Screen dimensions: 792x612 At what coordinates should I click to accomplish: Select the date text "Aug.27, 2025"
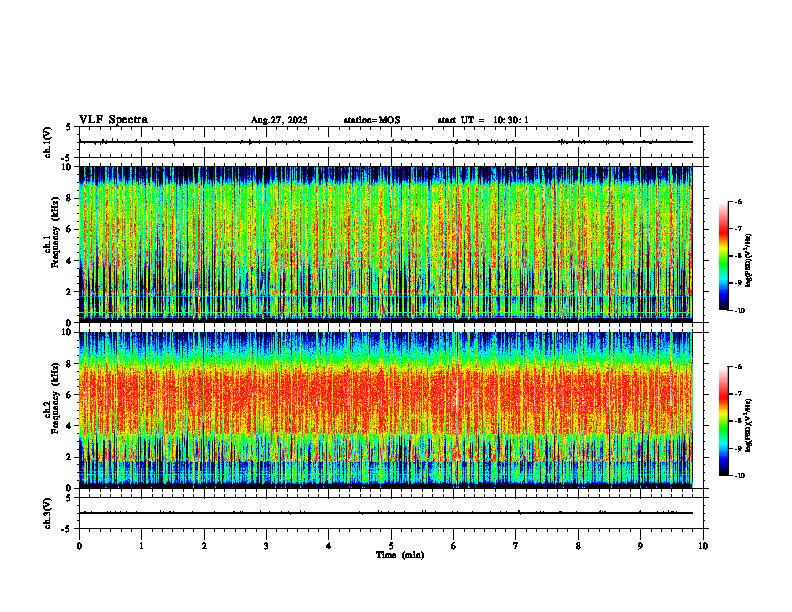pyautogui.click(x=279, y=120)
